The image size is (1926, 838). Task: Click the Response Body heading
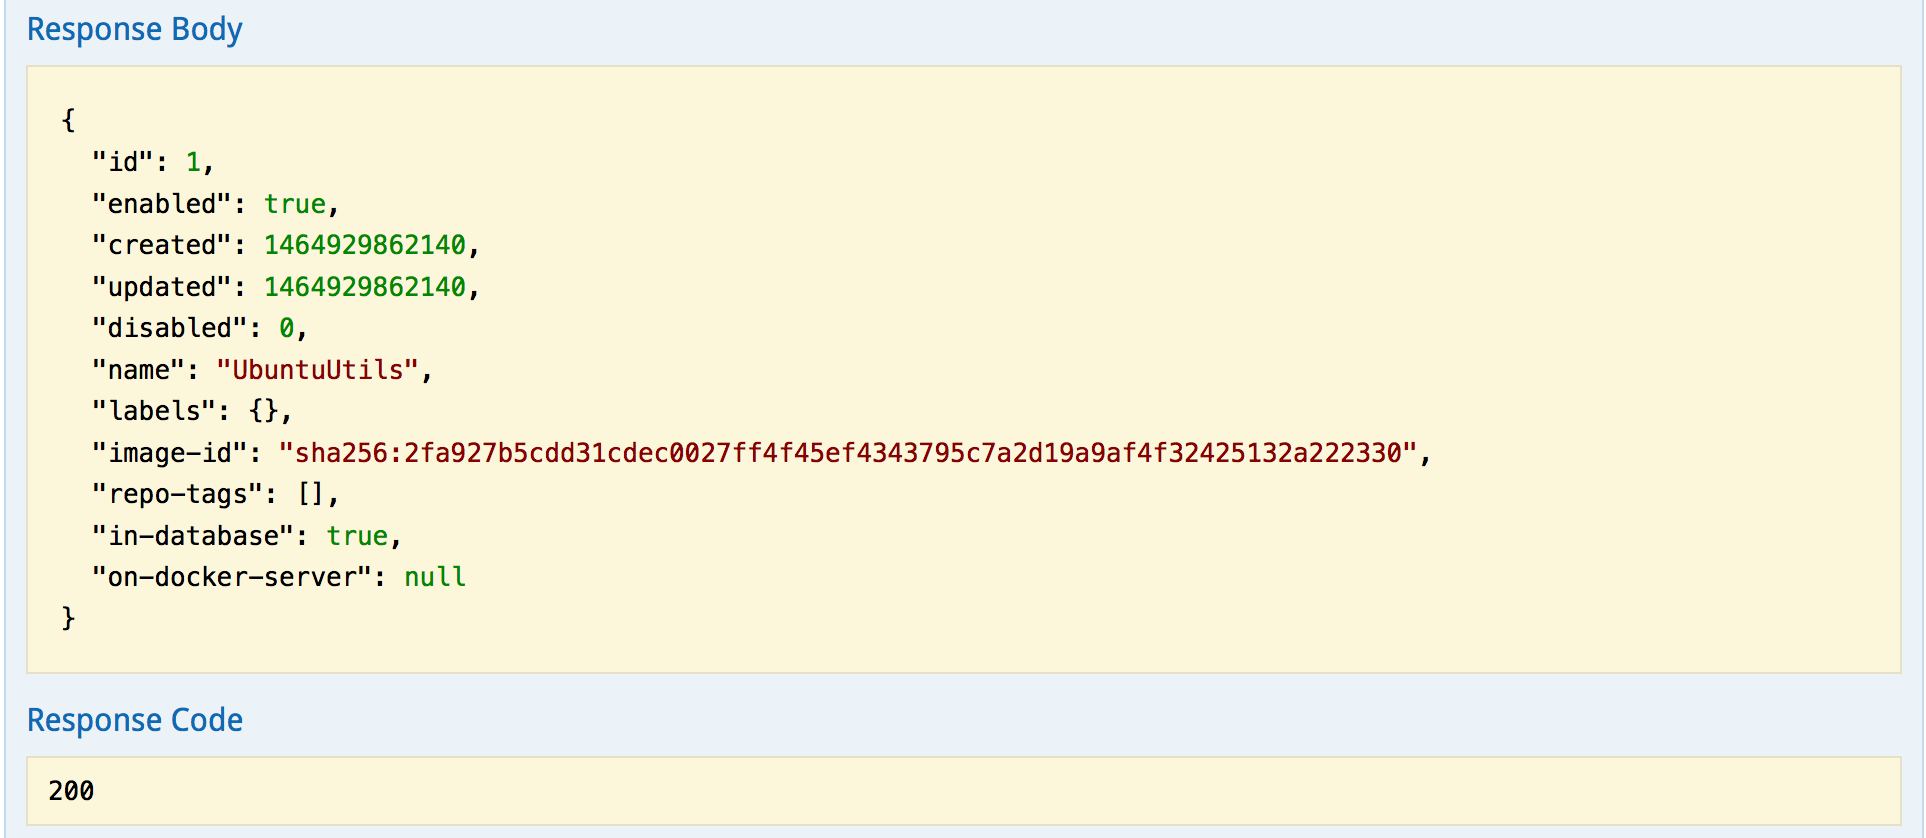point(134,30)
